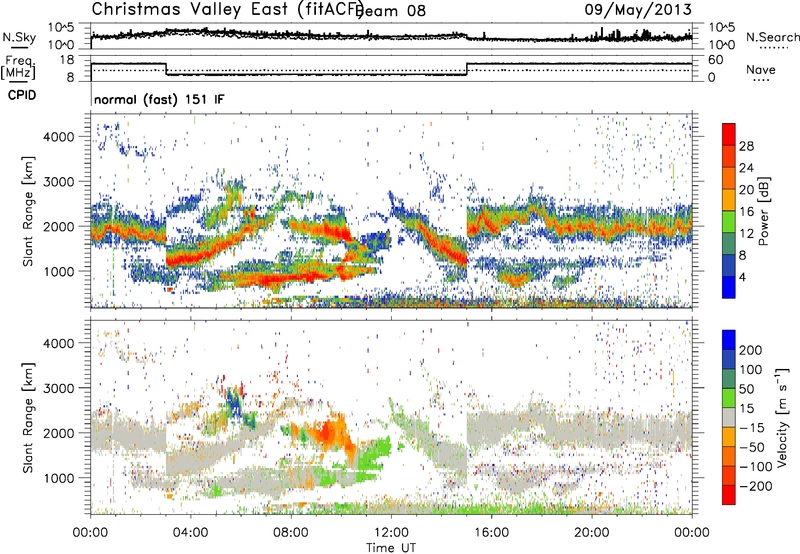This screenshot has width=800, height=554.
Task: Pick the red bottom segment of velocity colorbar
Action: (729, 495)
